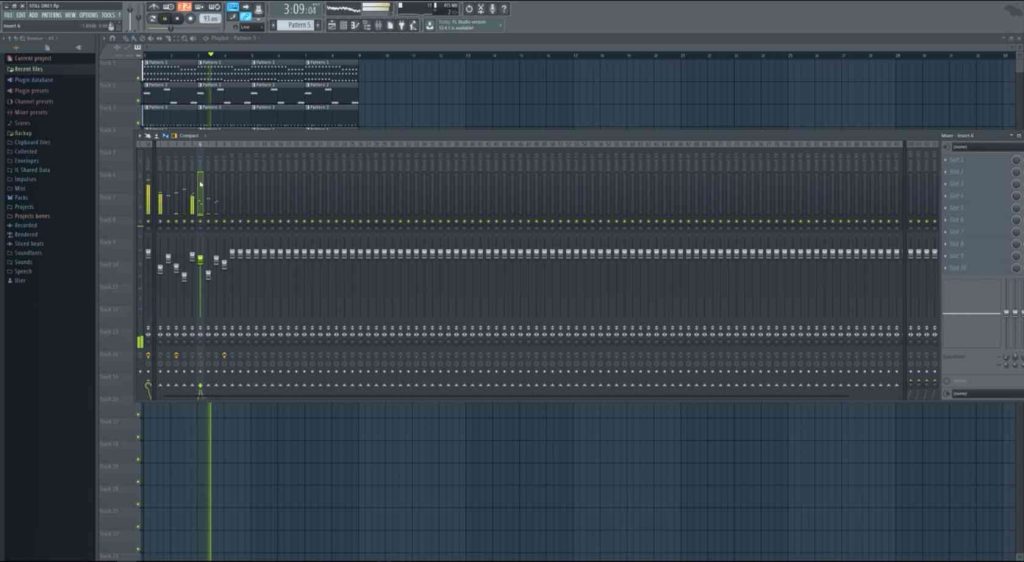Adjust the selected Insert 6 green fader
Image resolution: width=1024 pixels, height=562 pixels.
click(x=200, y=259)
